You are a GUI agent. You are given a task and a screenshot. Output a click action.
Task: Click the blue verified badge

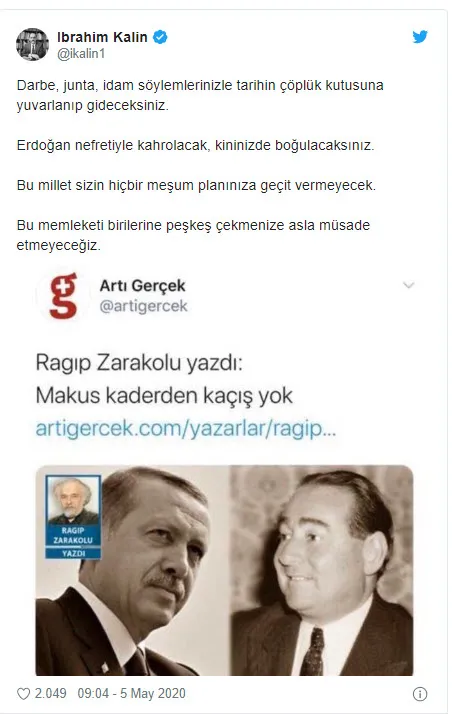tap(160, 37)
